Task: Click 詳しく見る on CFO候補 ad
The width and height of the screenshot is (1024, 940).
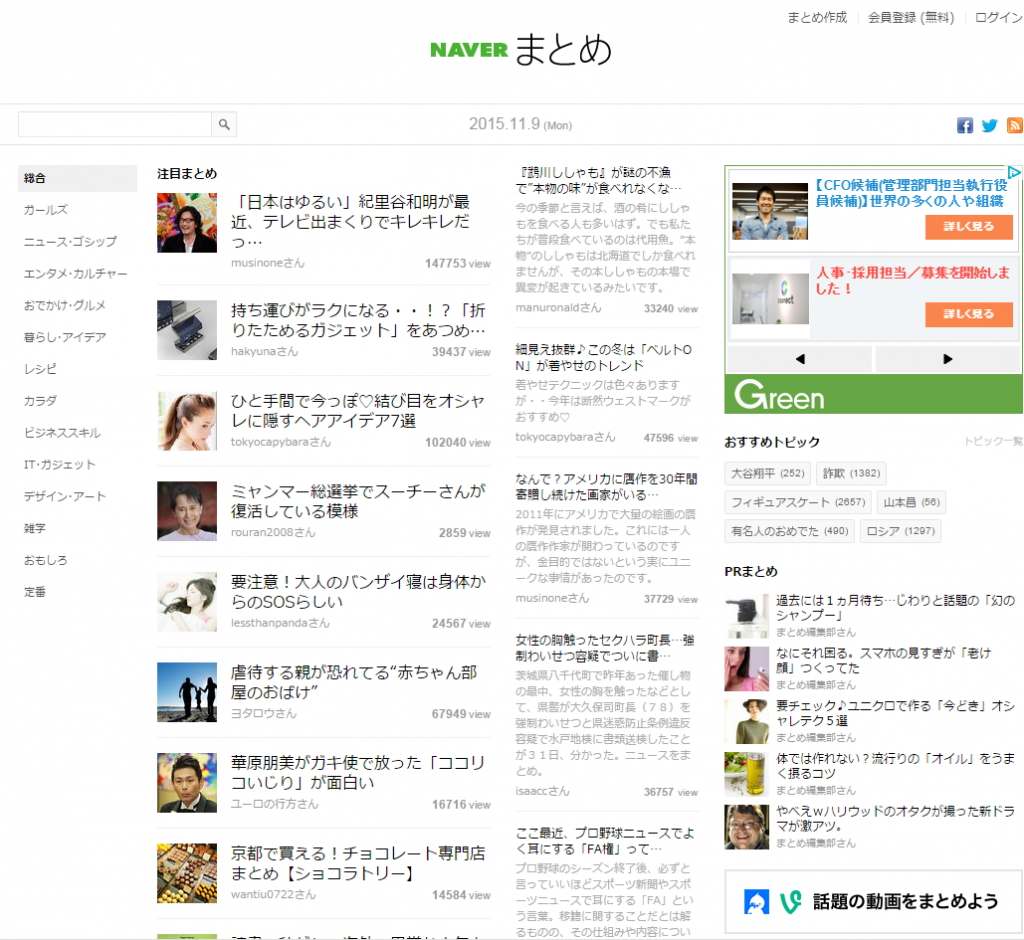Action: (x=968, y=227)
